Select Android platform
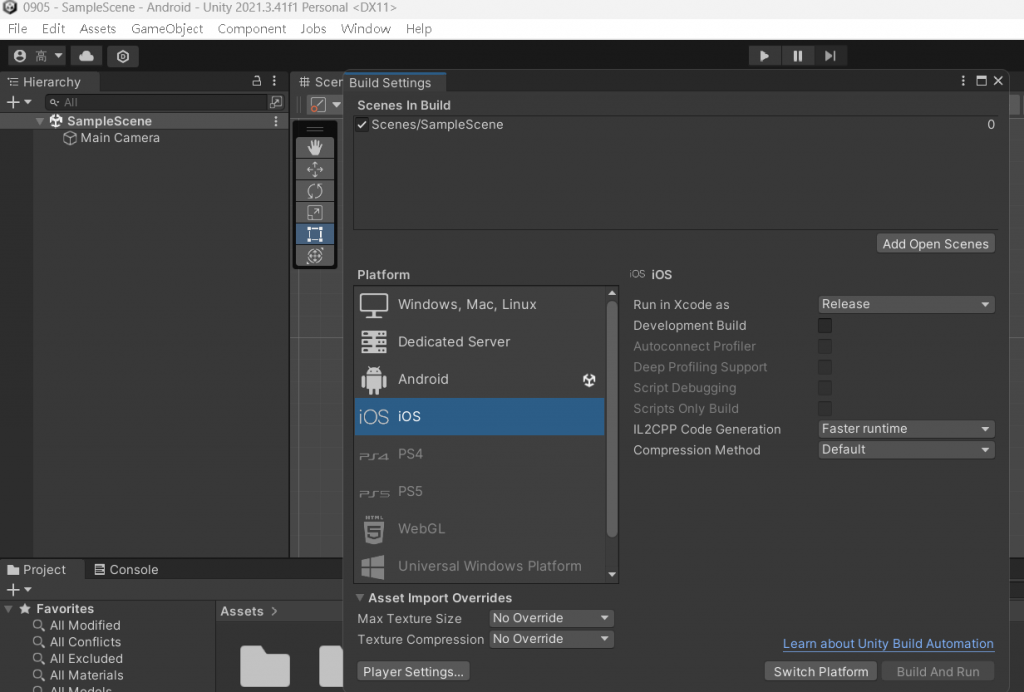Image resolution: width=1024 pixels, height=692 pixels. [x=479, y=379]
